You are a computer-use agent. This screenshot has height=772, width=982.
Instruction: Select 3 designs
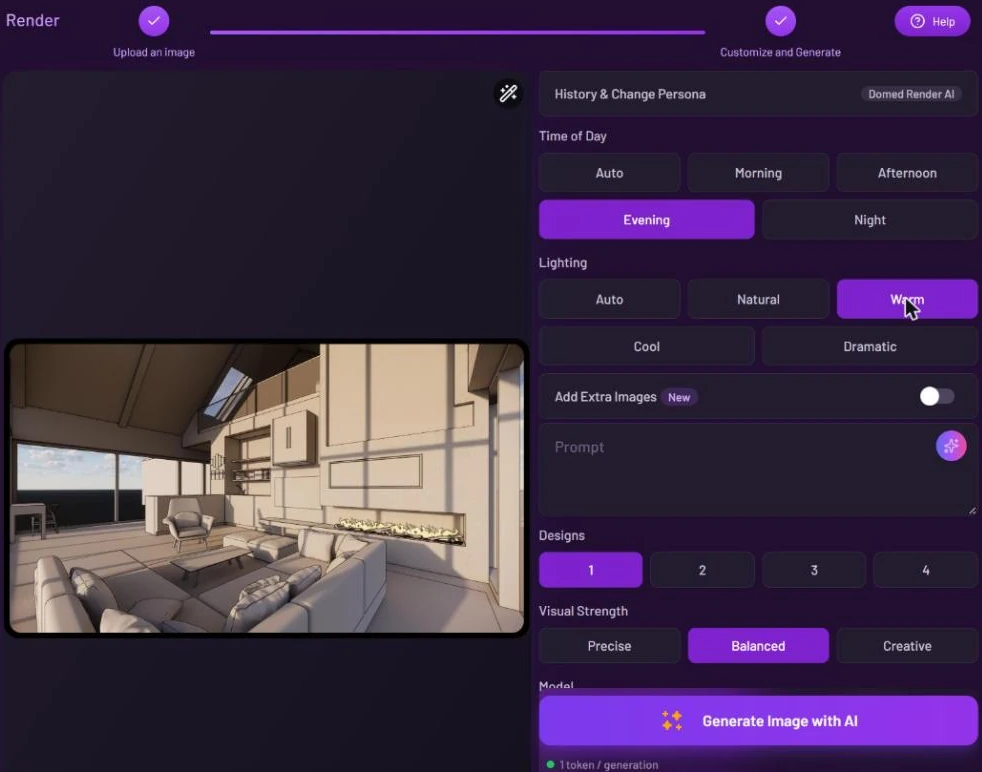[814, 570]
